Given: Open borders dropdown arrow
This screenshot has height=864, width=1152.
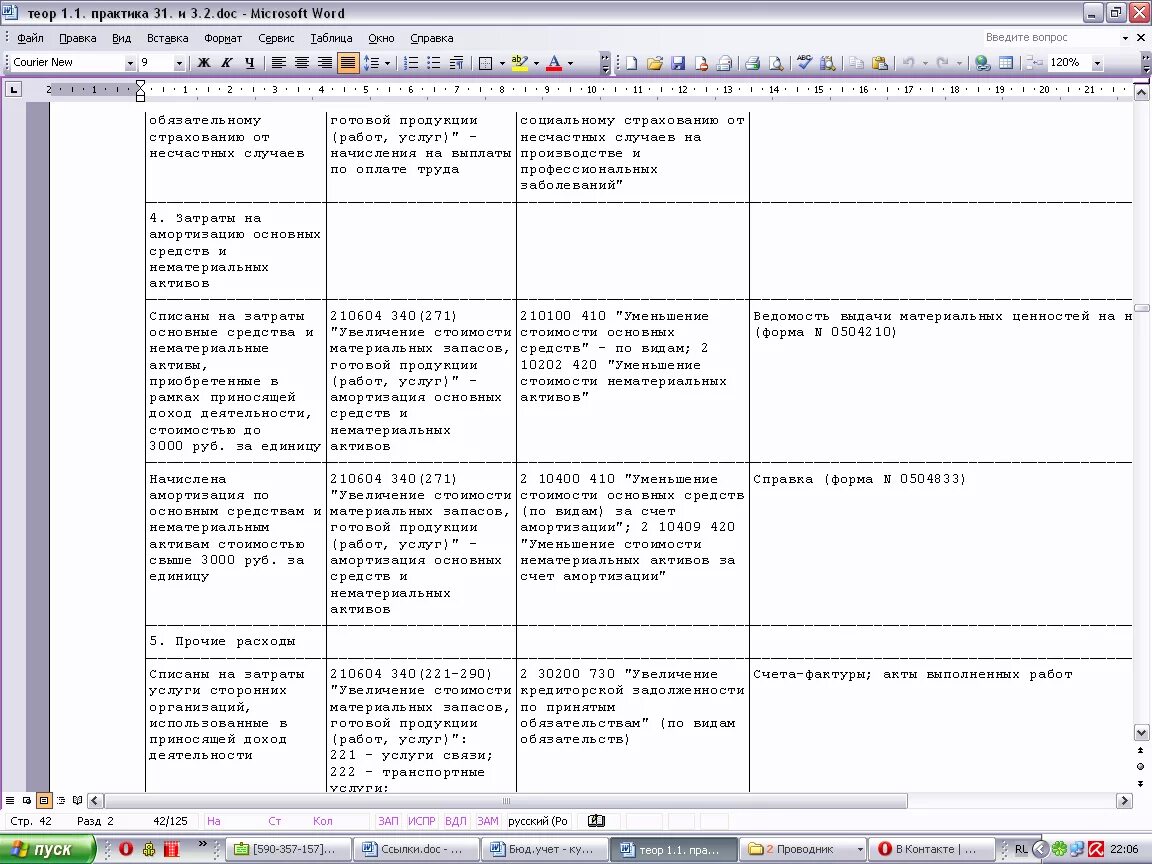Looking at the screenshot, I should coord(503,63).
